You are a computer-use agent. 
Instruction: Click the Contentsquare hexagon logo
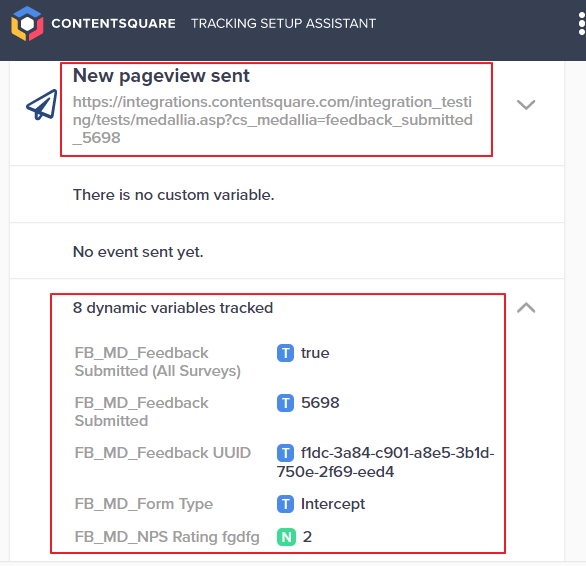(x=27, y=24)
